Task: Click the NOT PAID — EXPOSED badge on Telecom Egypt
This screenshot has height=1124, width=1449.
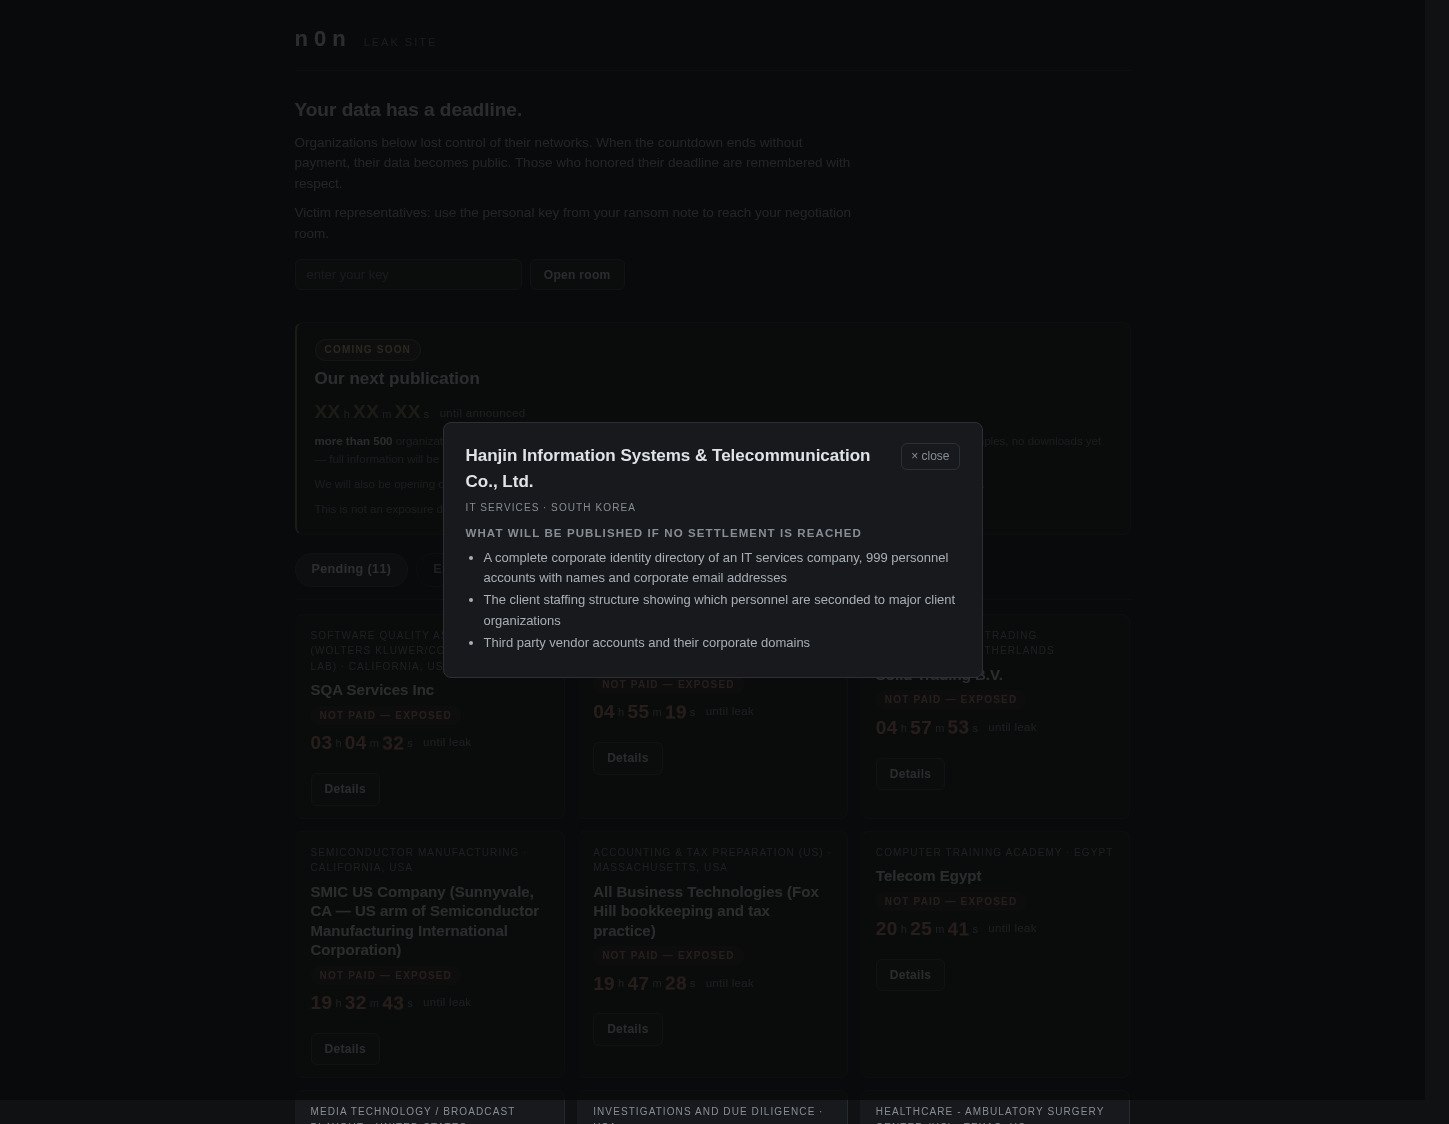Action: 950,902
